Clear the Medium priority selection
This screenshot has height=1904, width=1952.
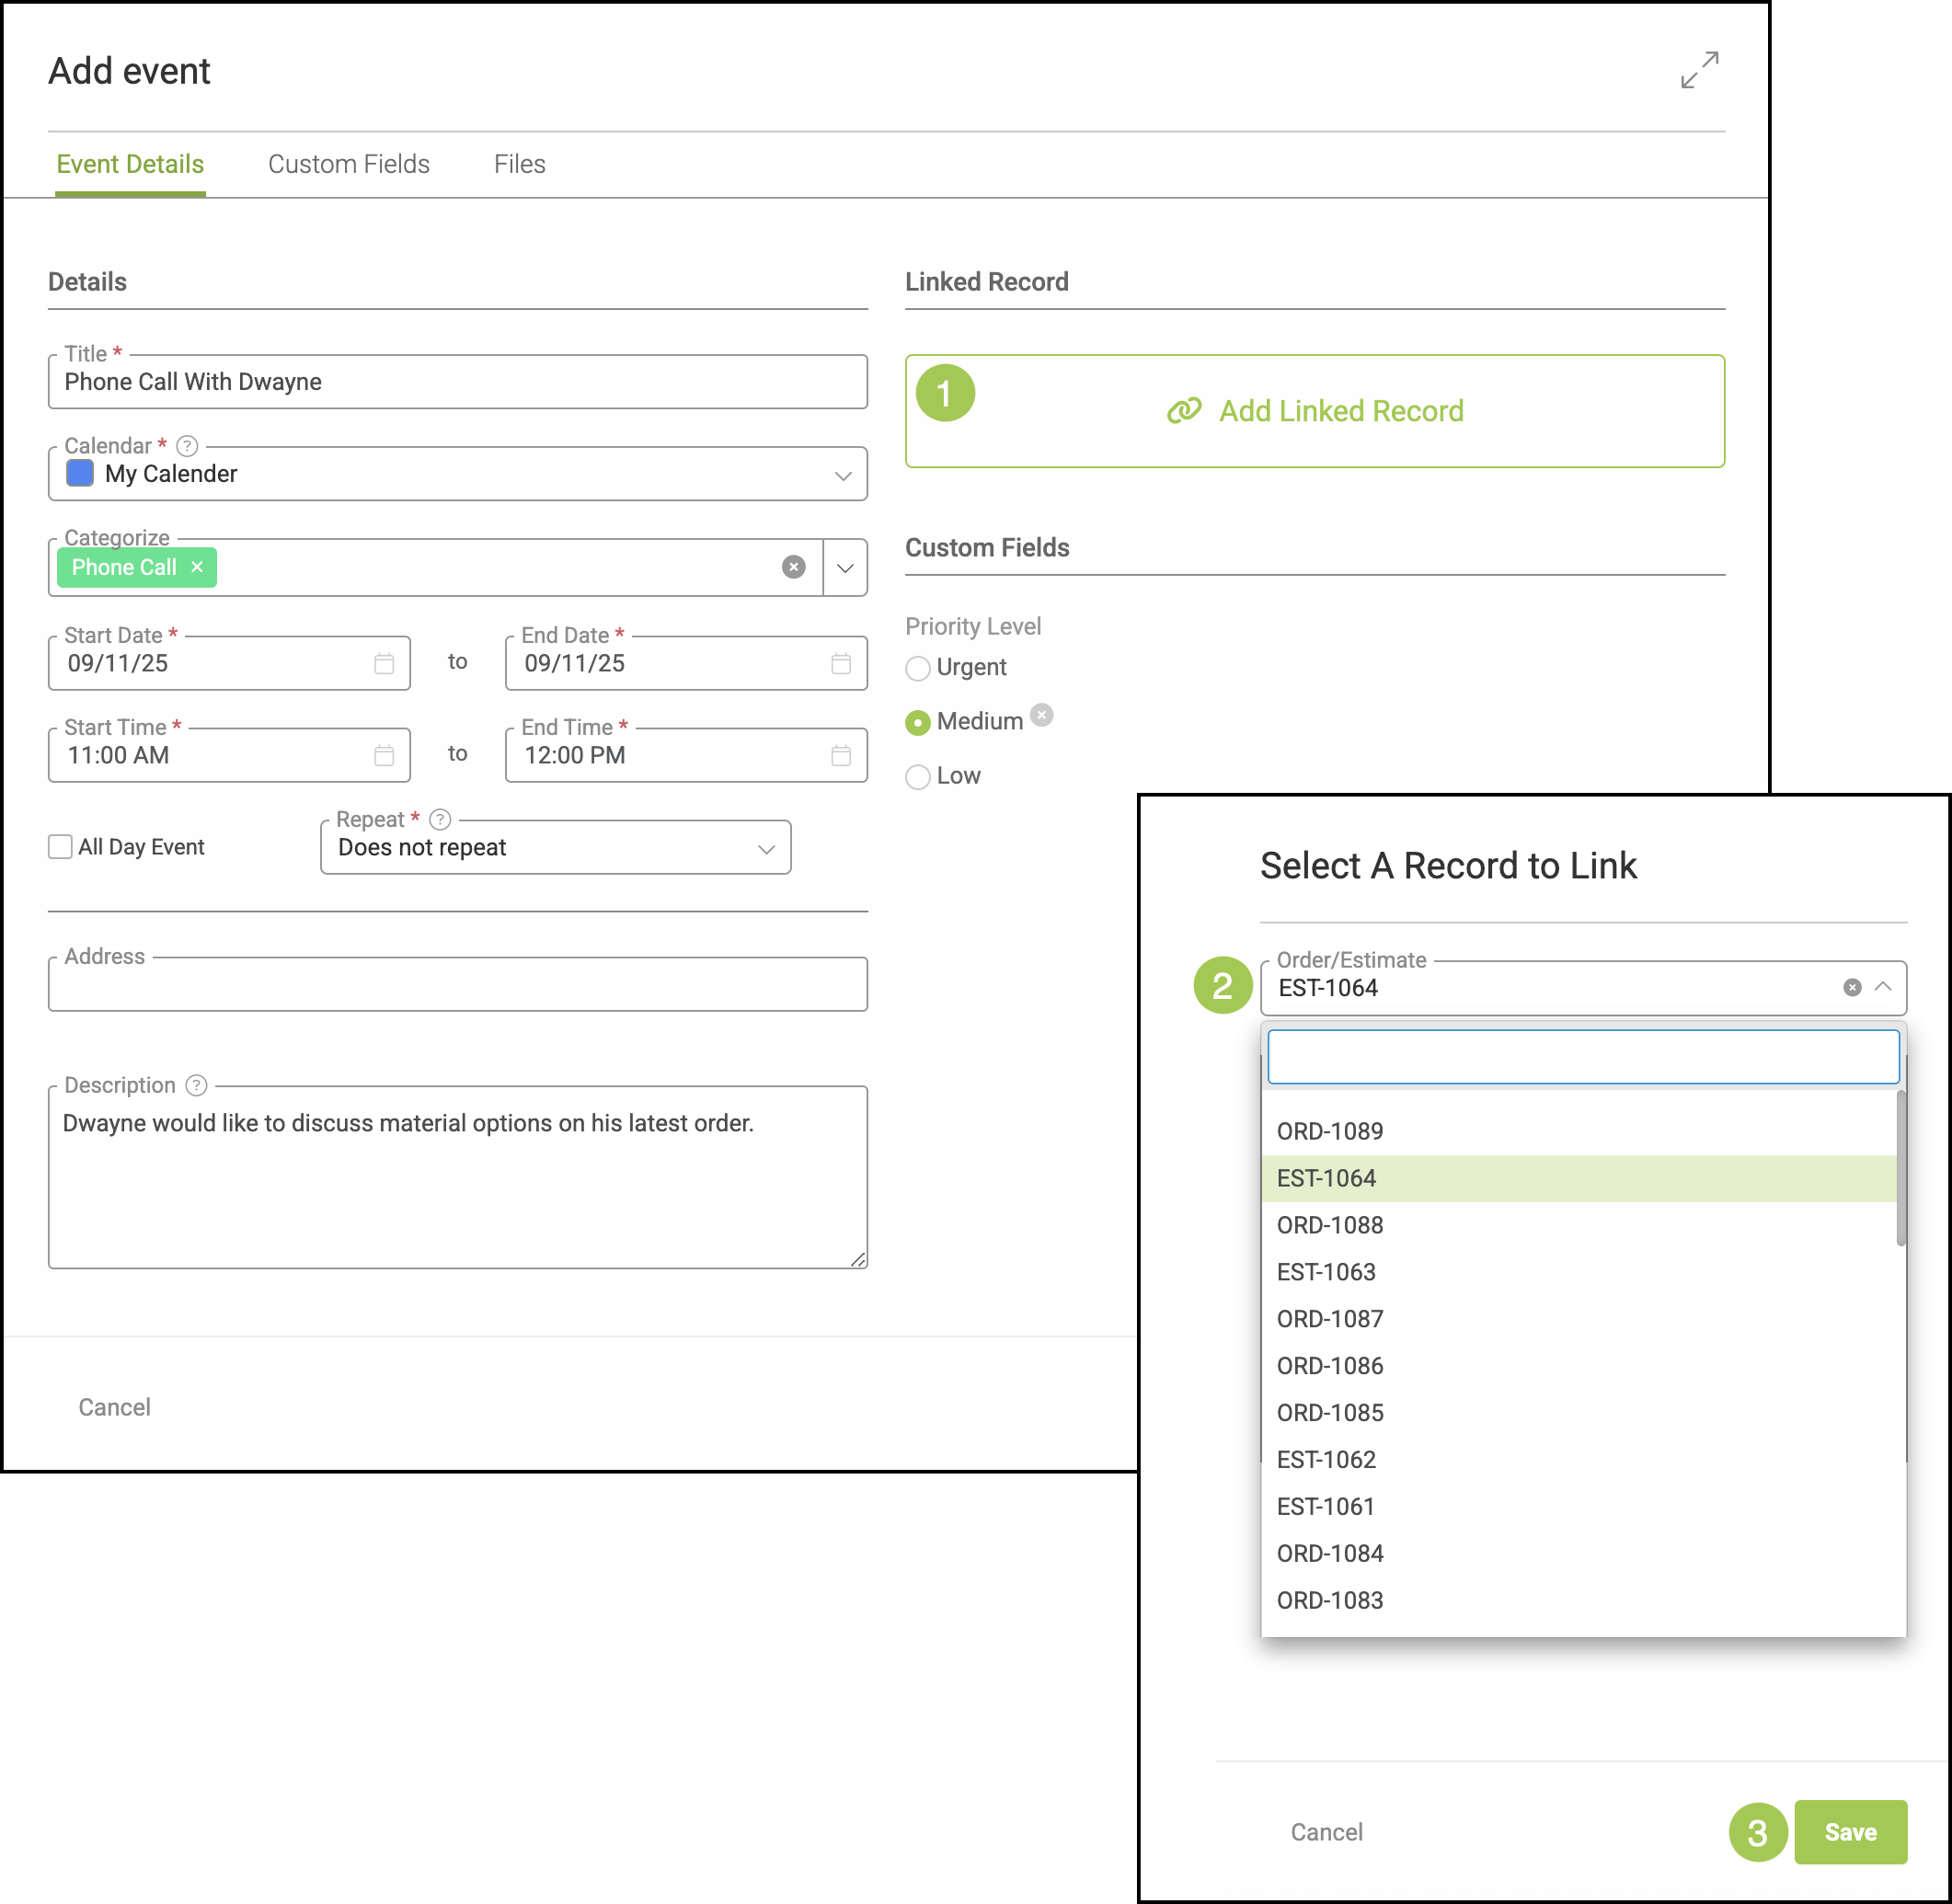coord(1042,715)
